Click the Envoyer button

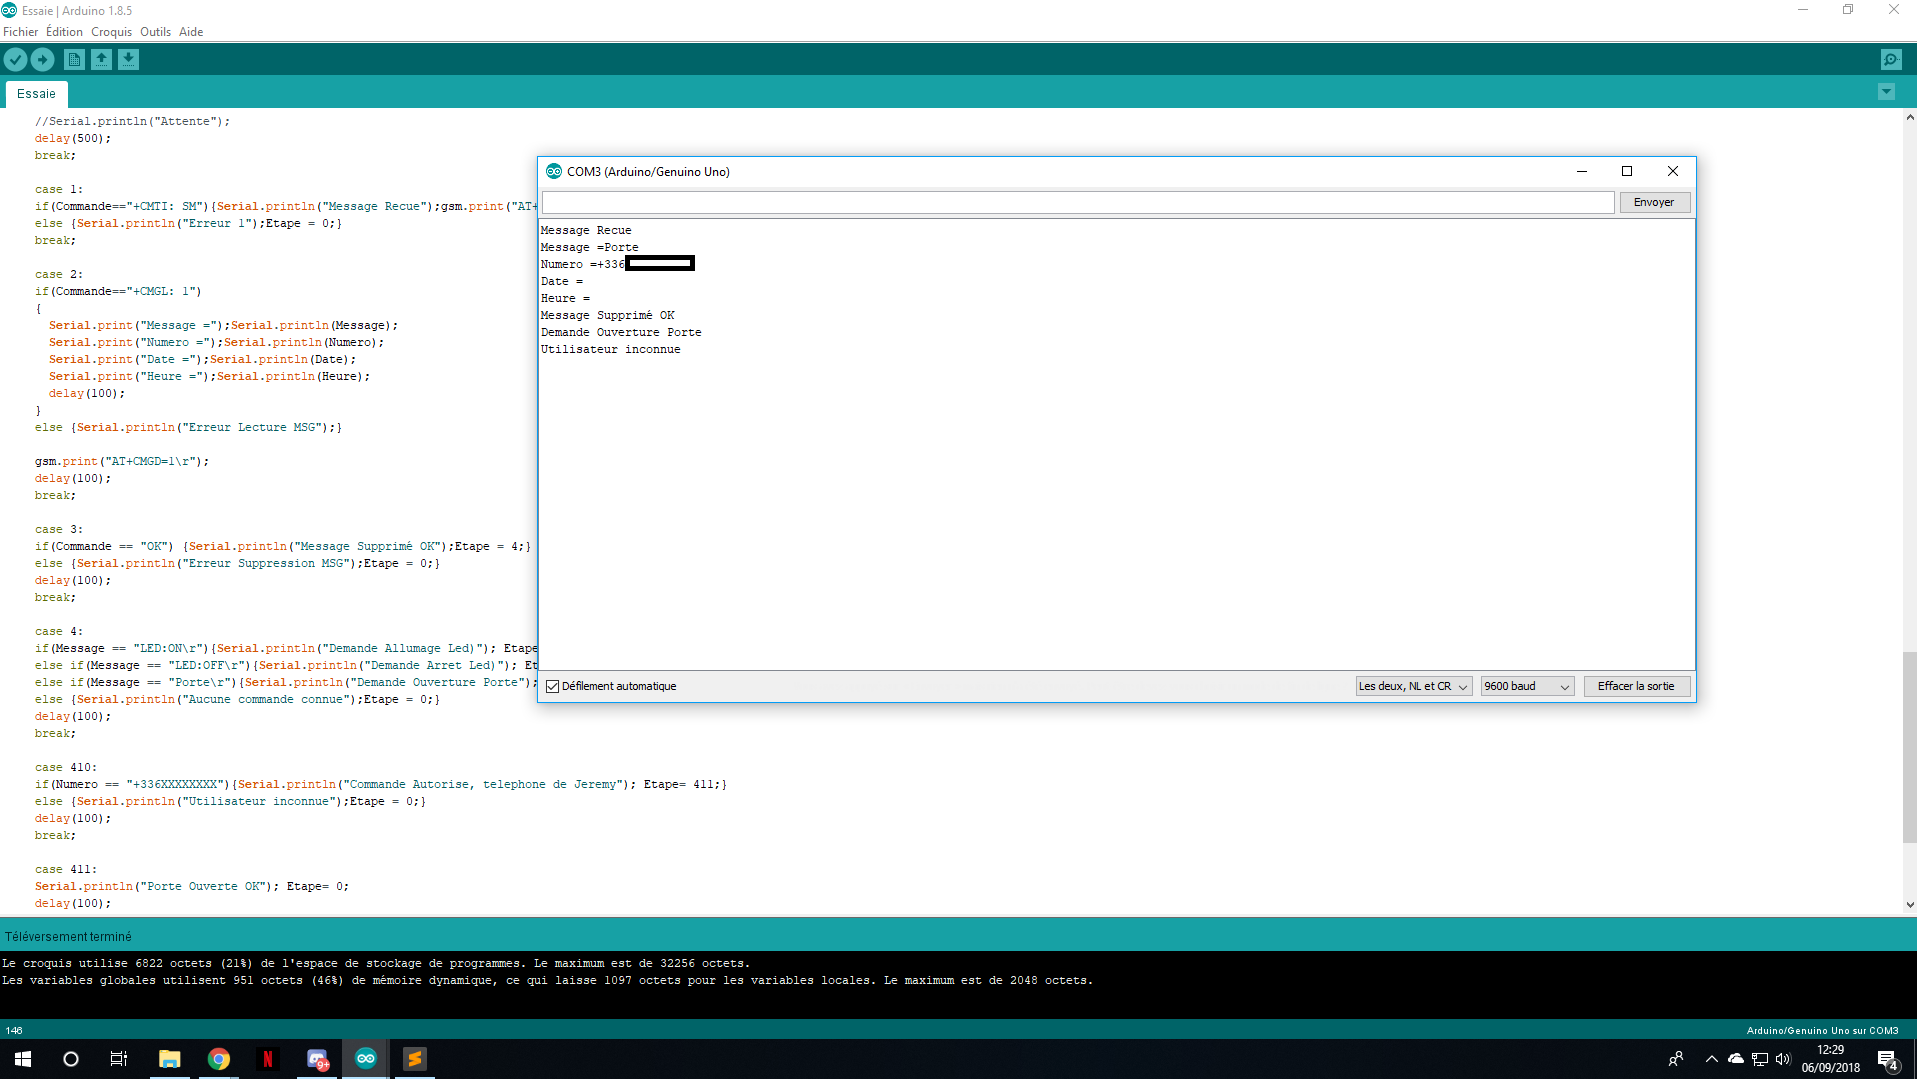(x=1654, y=202)
